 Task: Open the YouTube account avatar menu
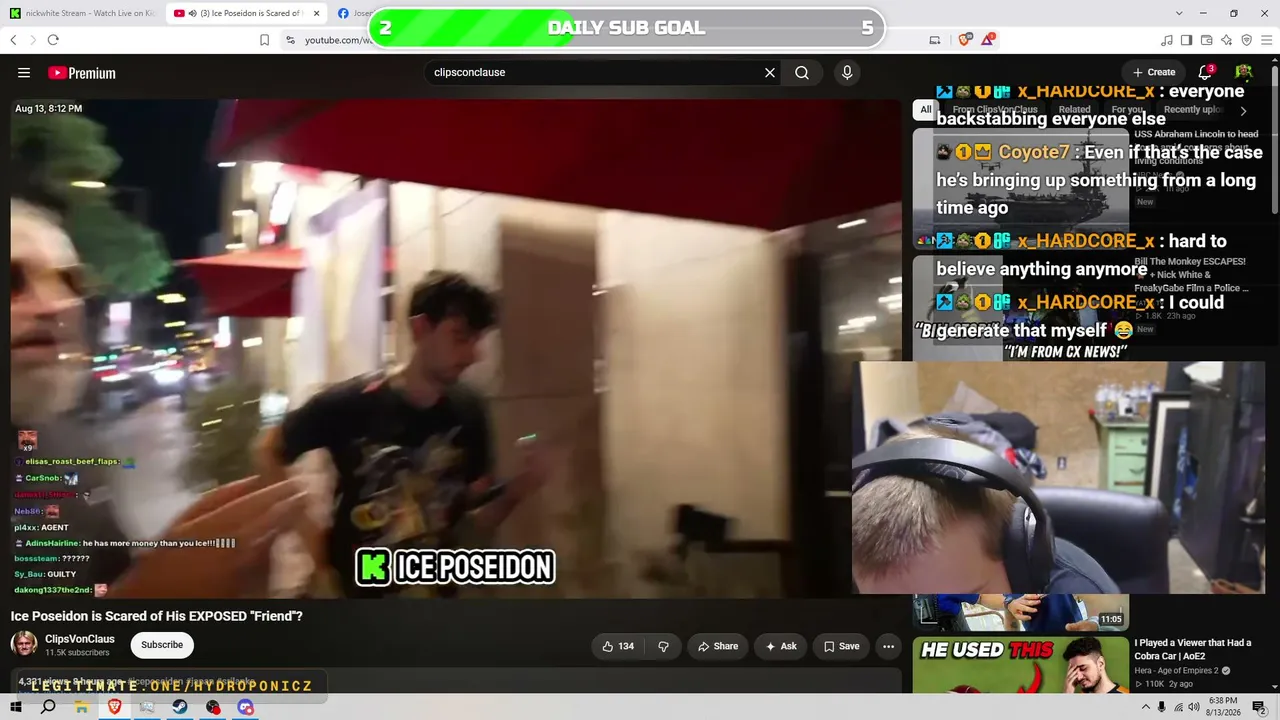click(1244, 72)
